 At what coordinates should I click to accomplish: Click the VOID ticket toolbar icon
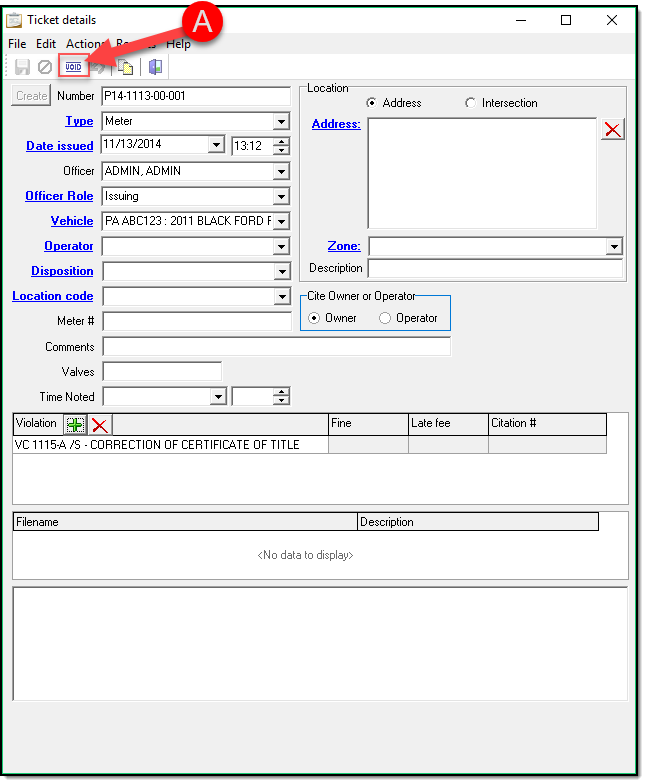(x=74, y=67)
